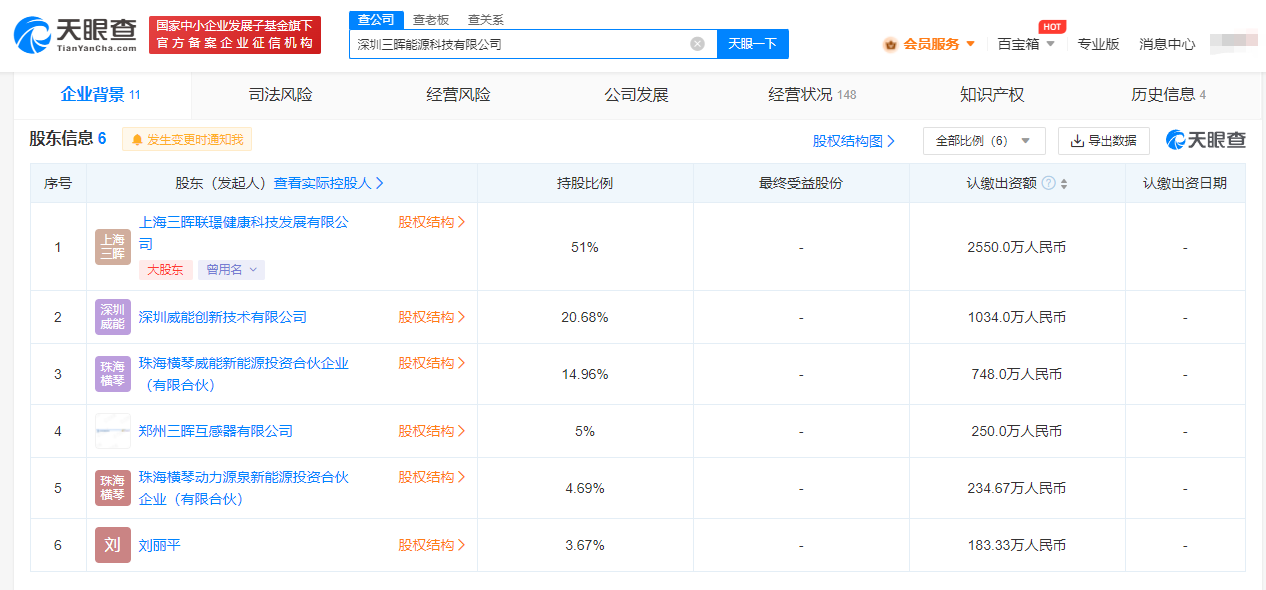The height and width of the screenshot is (590, 1266).
Task: Open the 全部比例 (6) dropdown
Action: pos(984,141)
